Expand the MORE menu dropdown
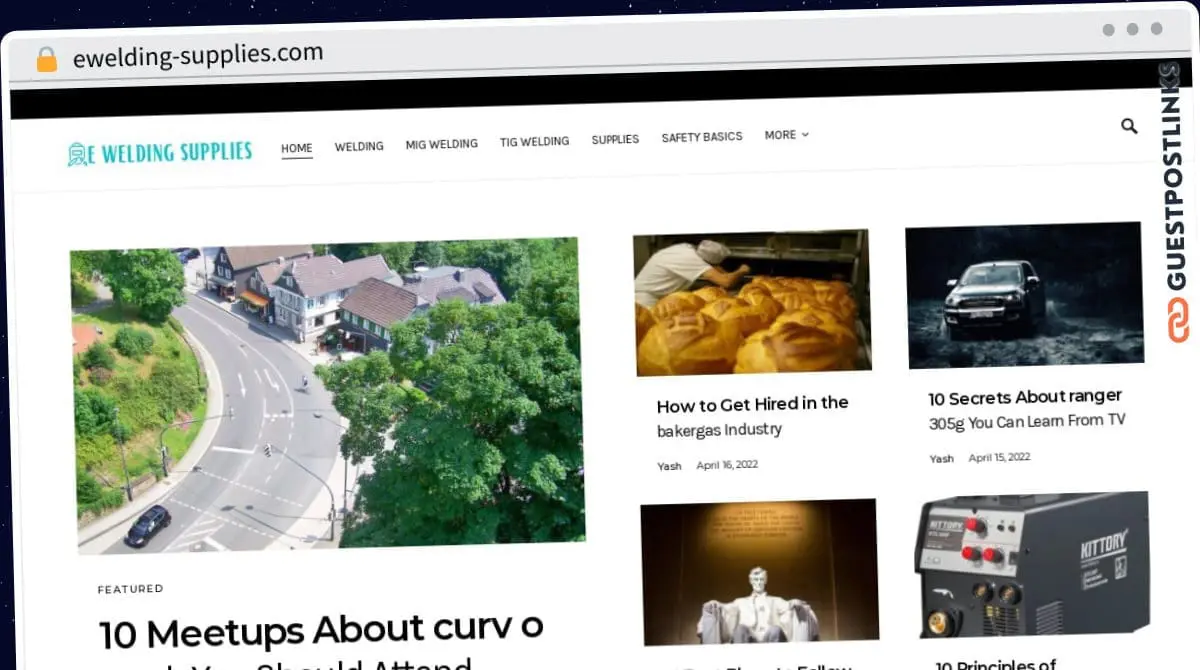The image size is (1200, 670). 786,135
